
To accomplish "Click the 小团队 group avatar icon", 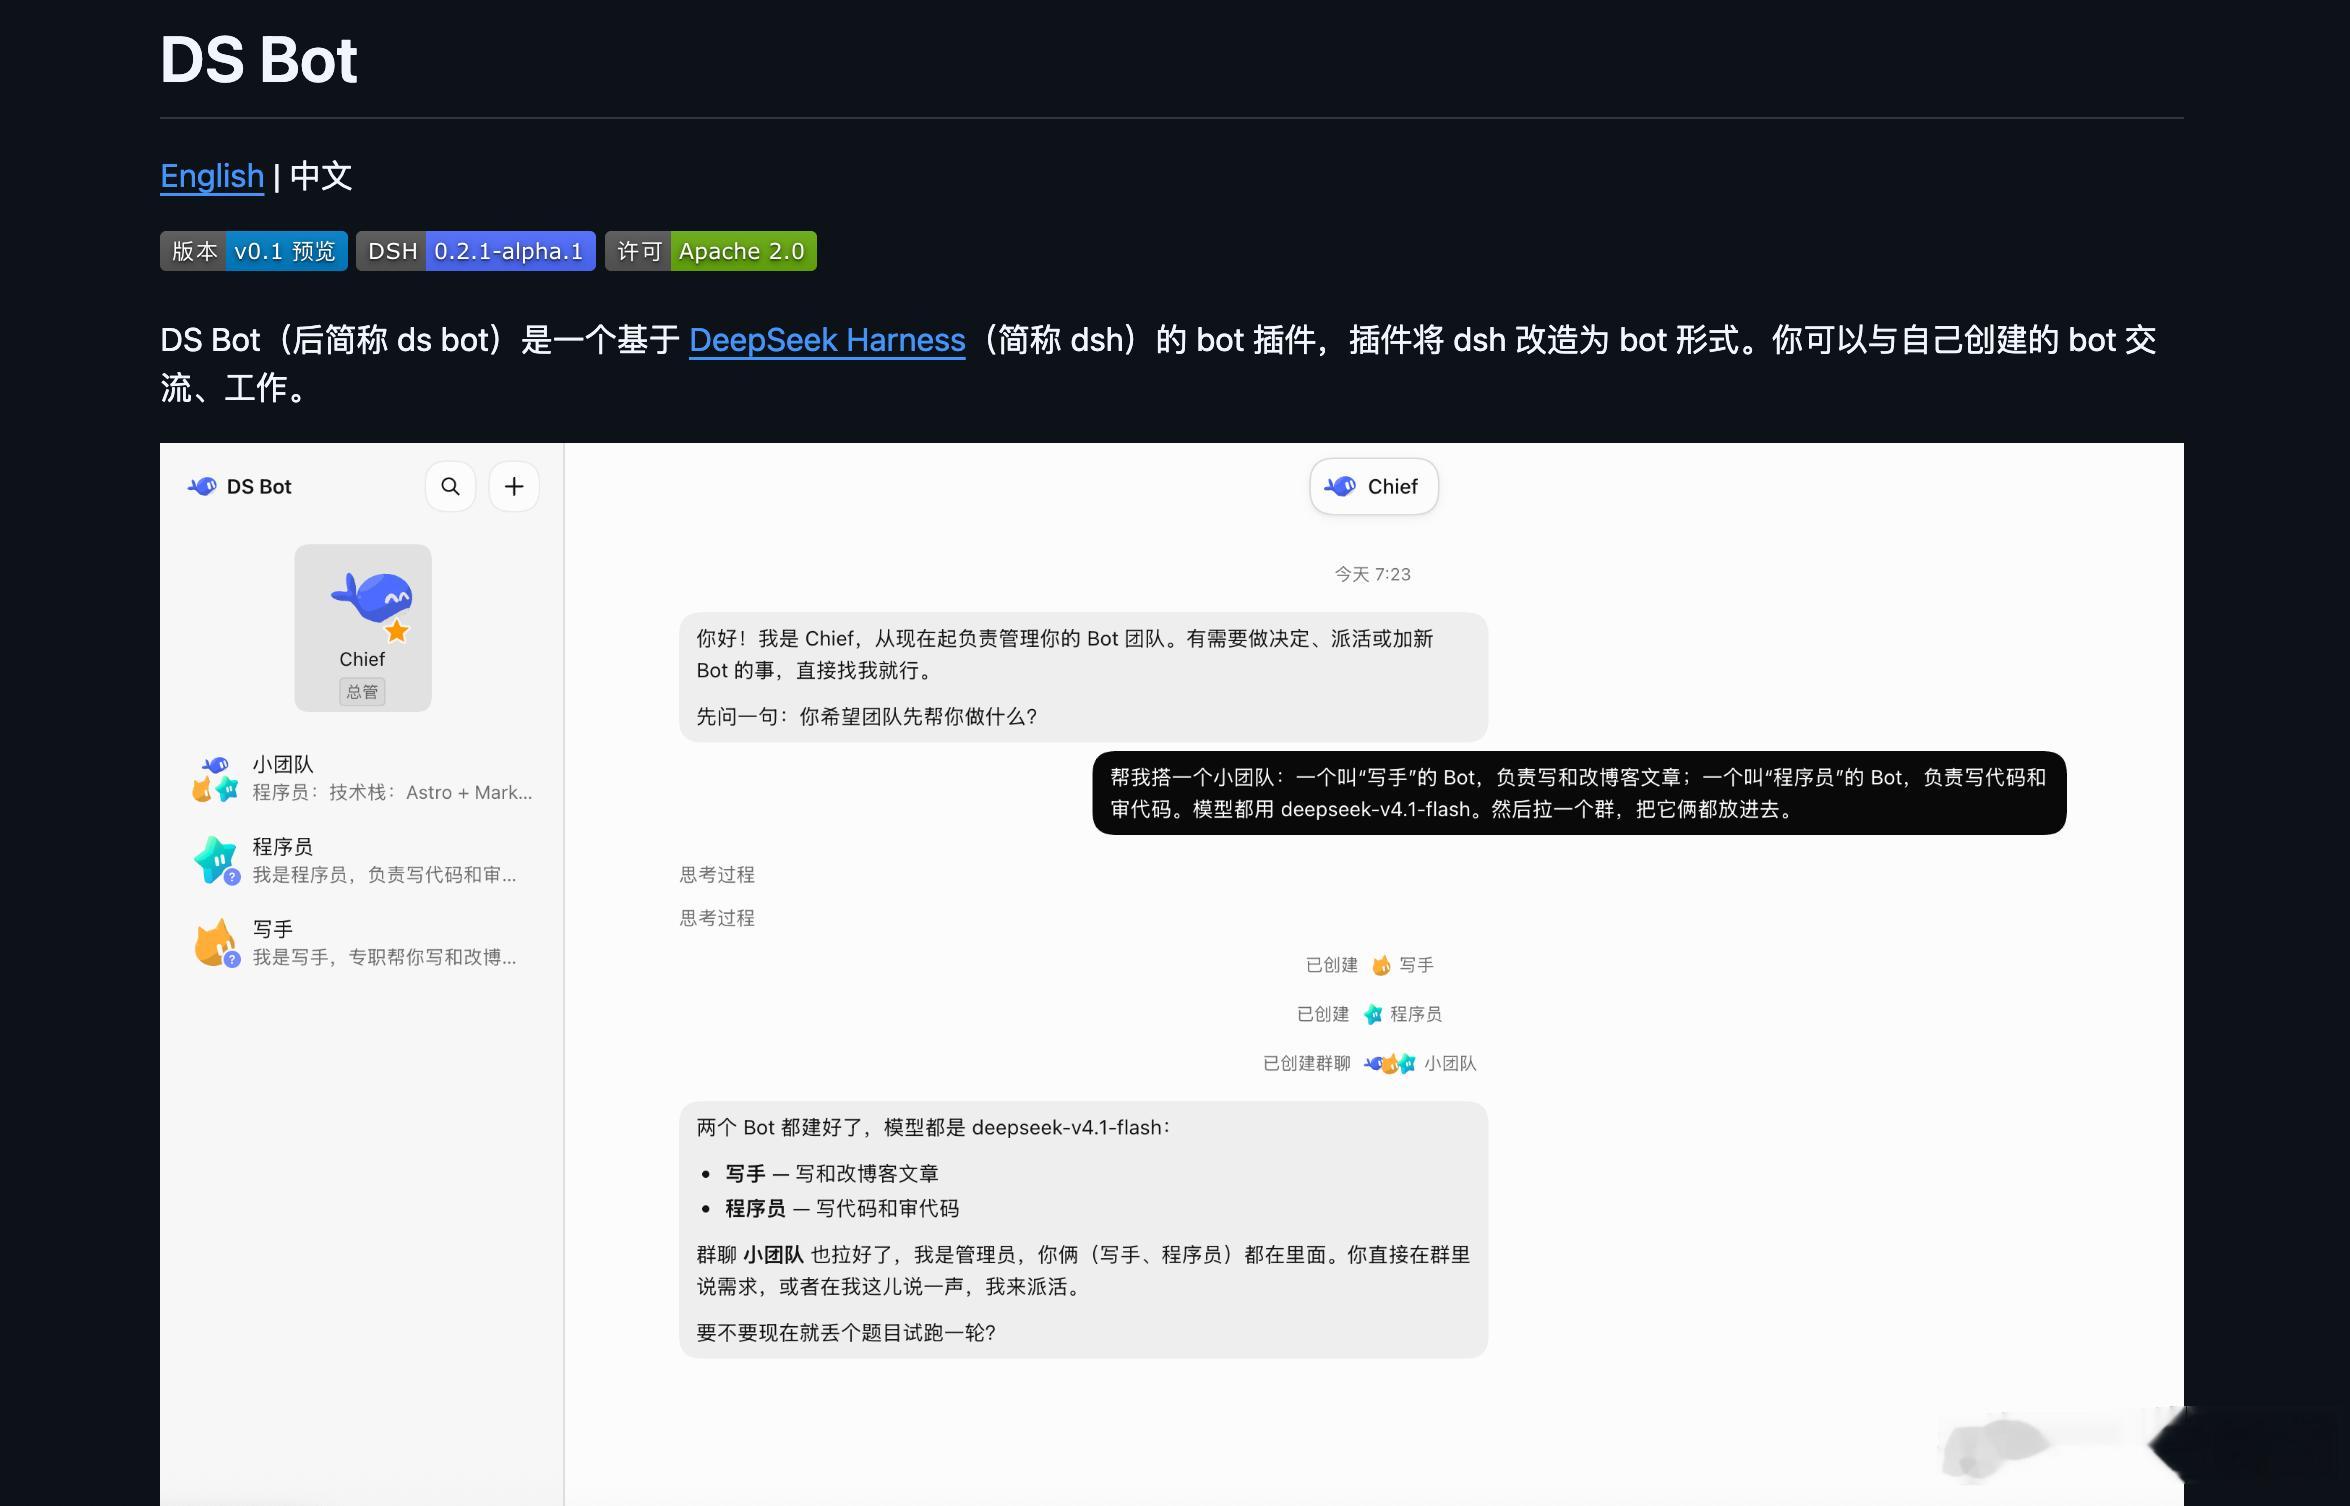I will tap(215, 779).
